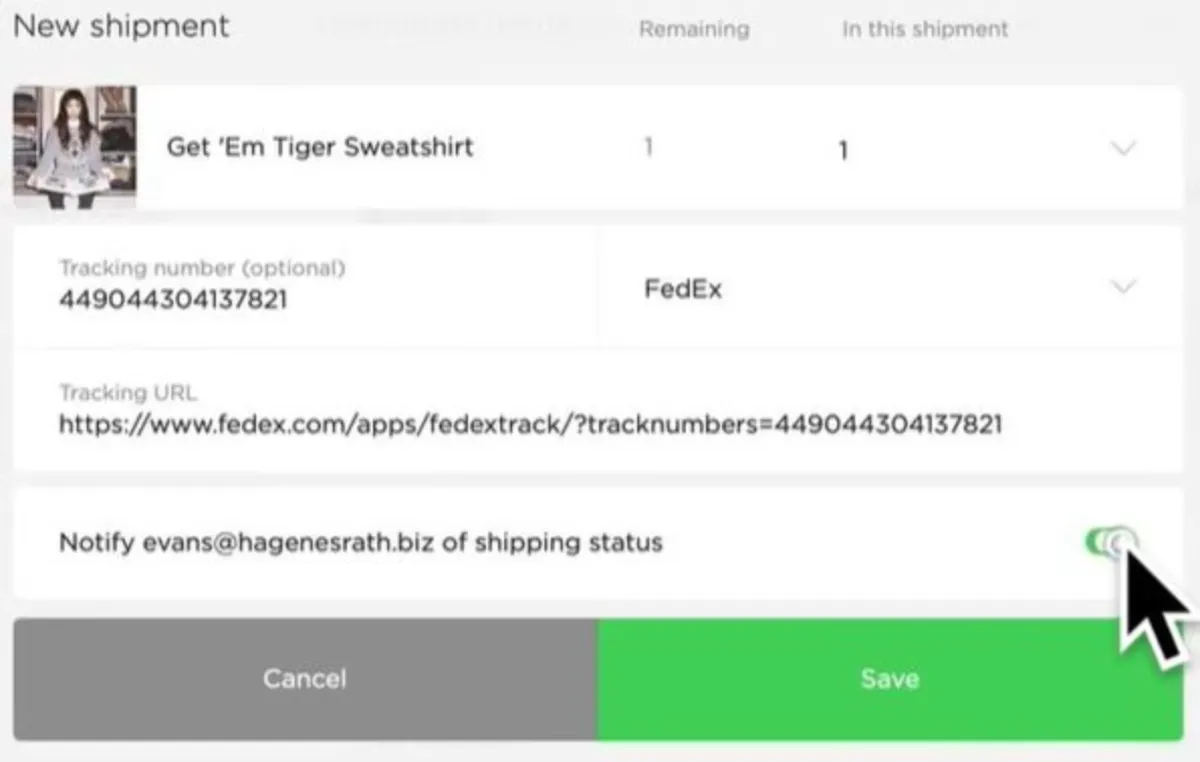The image size is (1200, 762).
Task: Click the Tracking URL label
Action: click(128, 393)
